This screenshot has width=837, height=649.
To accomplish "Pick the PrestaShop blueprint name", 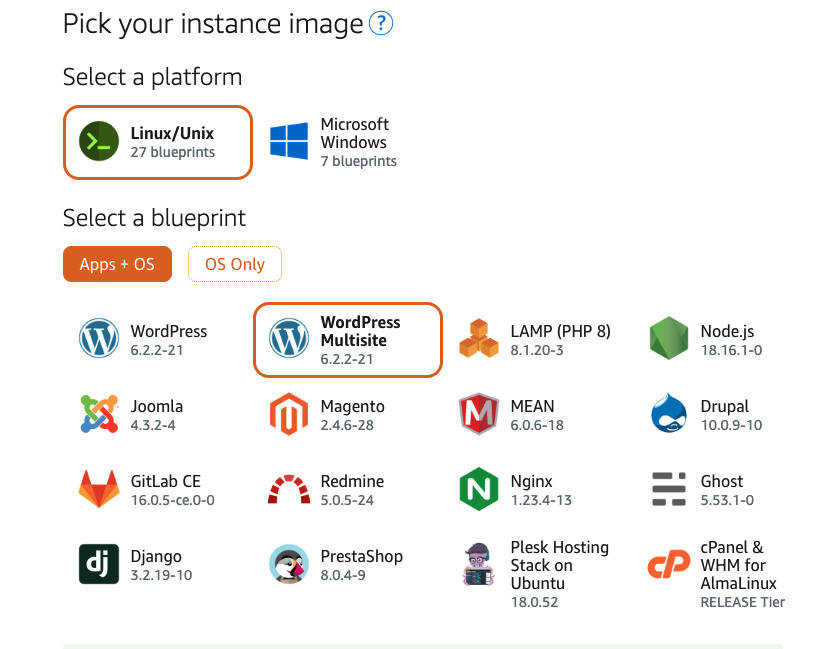I will 361,557.
